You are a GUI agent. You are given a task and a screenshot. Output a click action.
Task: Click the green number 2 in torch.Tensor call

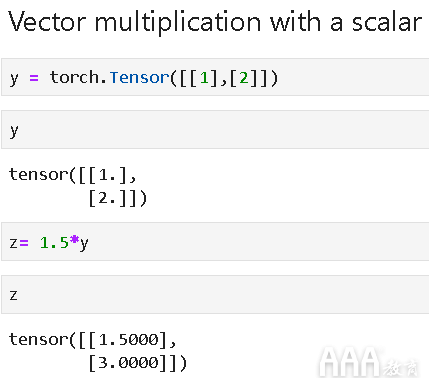point(244,78)
